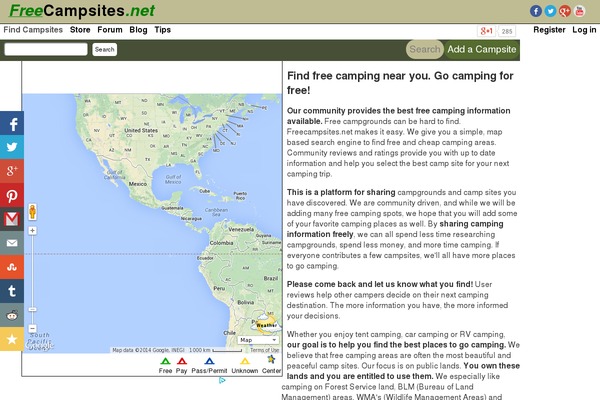Select the Search tab in green bar
The image size is (600, 400).
425,49
